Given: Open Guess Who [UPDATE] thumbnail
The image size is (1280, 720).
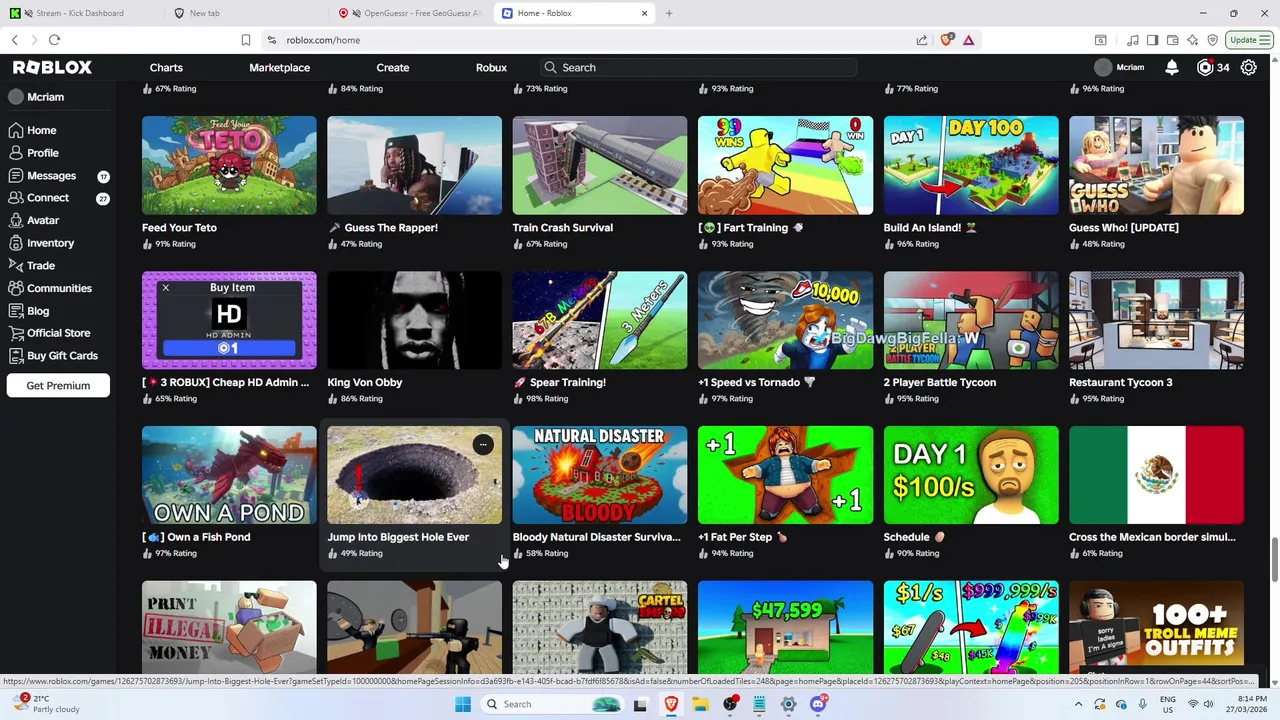Looking at the screenshot, I should (1156, 165).
